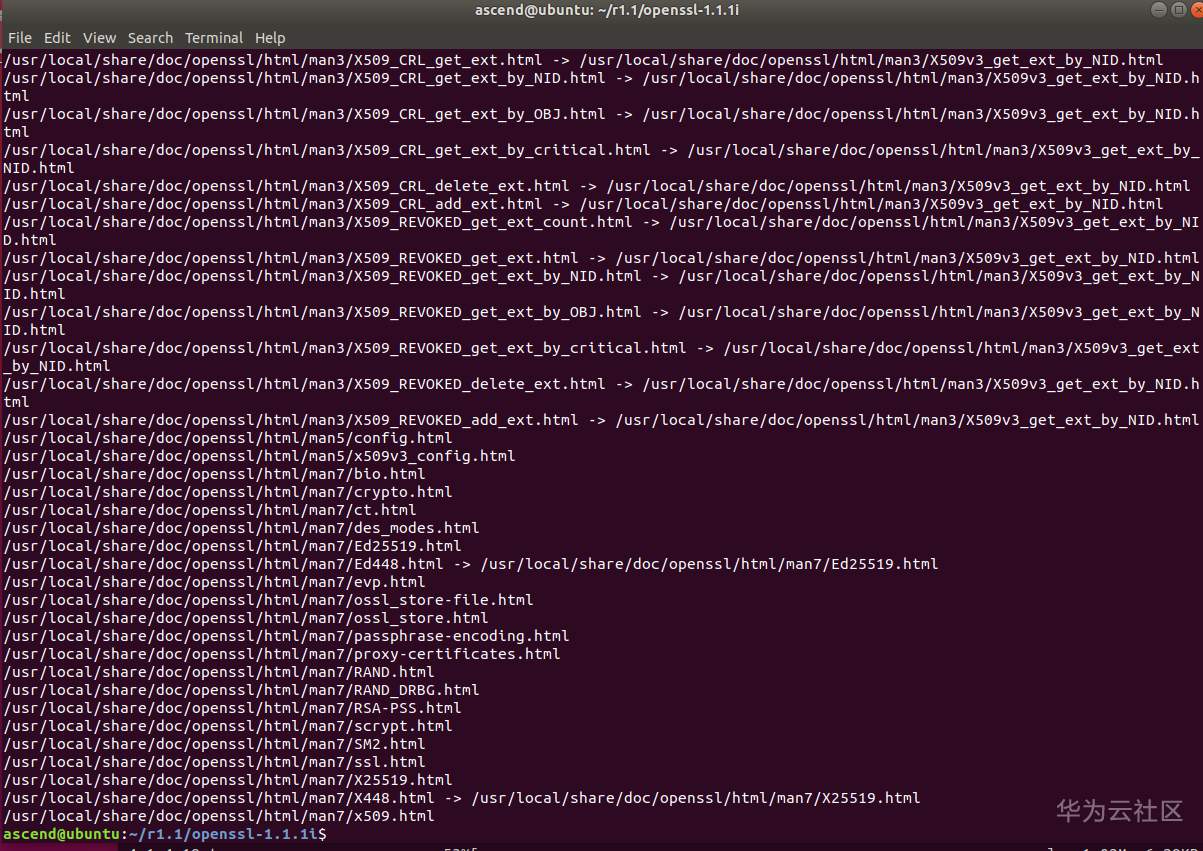
Task: Open the Edit menu
Action: (x=57, y=38)
